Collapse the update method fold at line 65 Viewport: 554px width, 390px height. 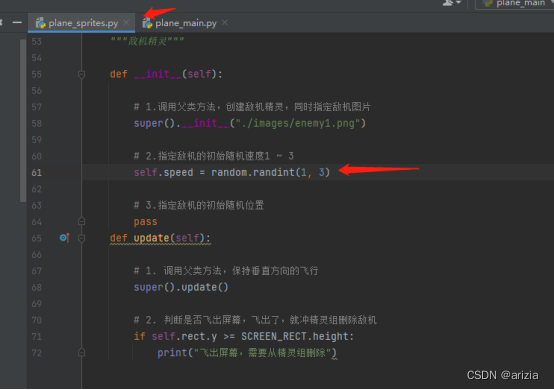tap(81, 238)
